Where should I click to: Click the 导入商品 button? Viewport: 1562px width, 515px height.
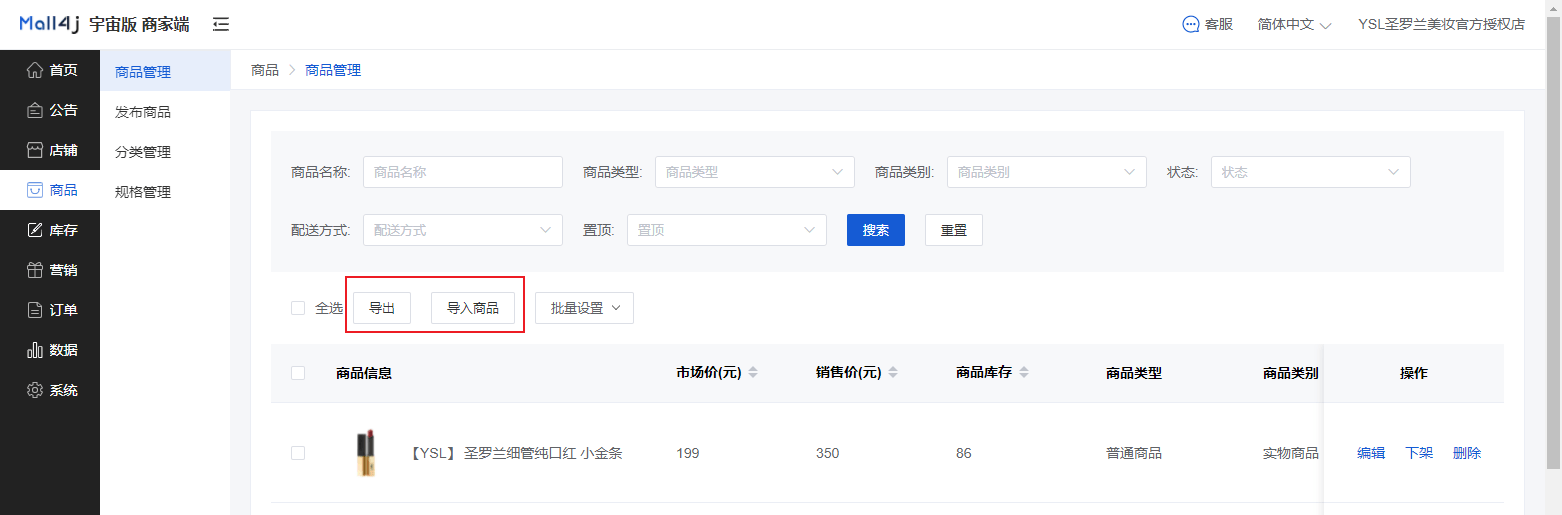click(473, 308)
